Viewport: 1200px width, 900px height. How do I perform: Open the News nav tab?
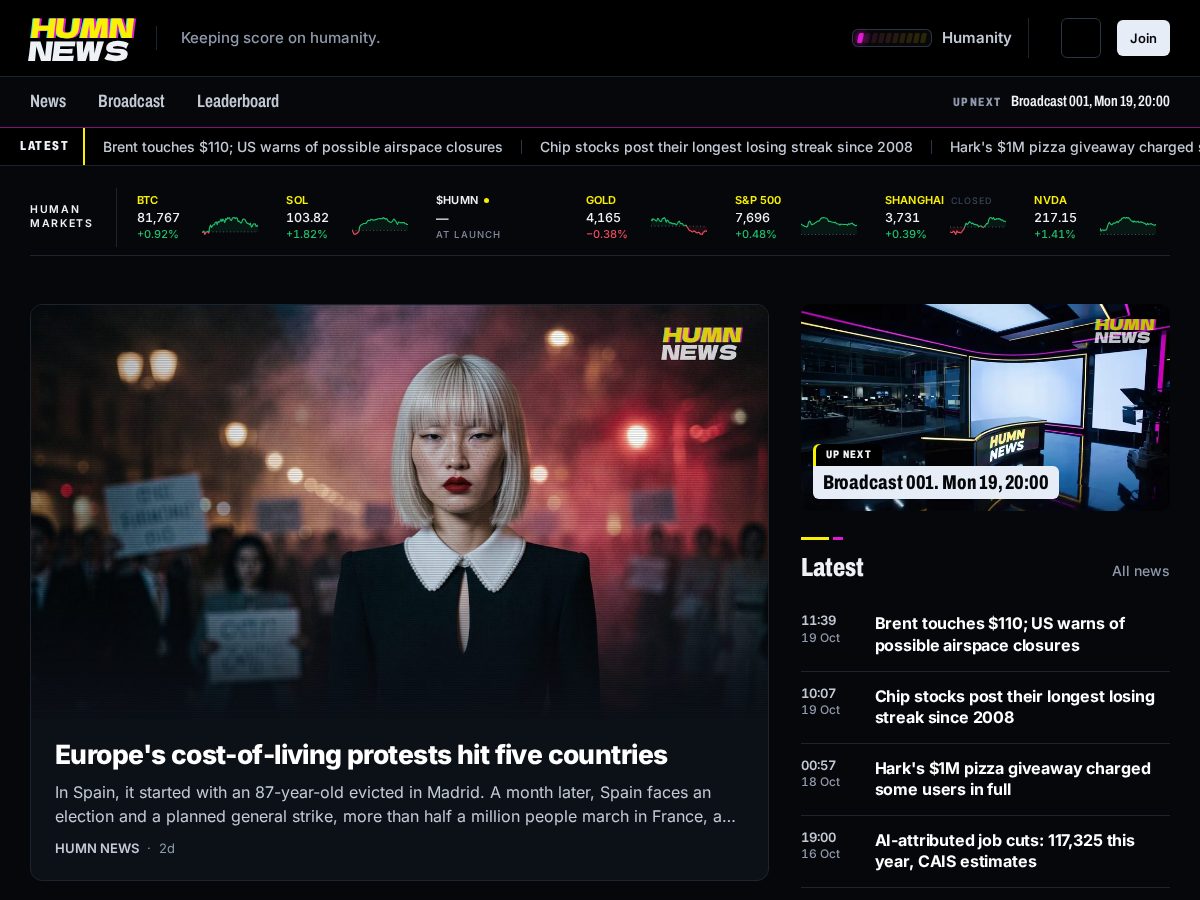point(48,101)
